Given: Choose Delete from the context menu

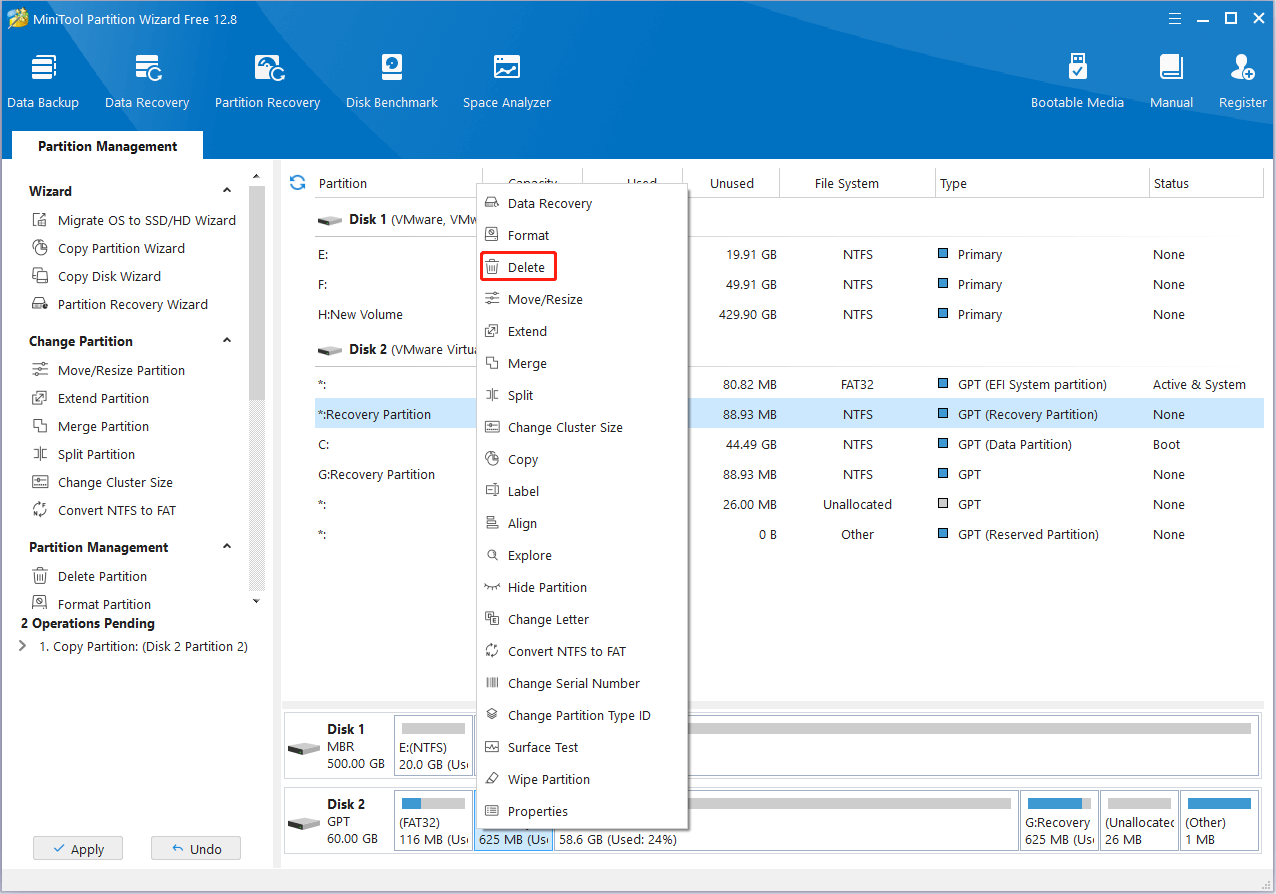Looking at the screenshot, I should [526, 267].
